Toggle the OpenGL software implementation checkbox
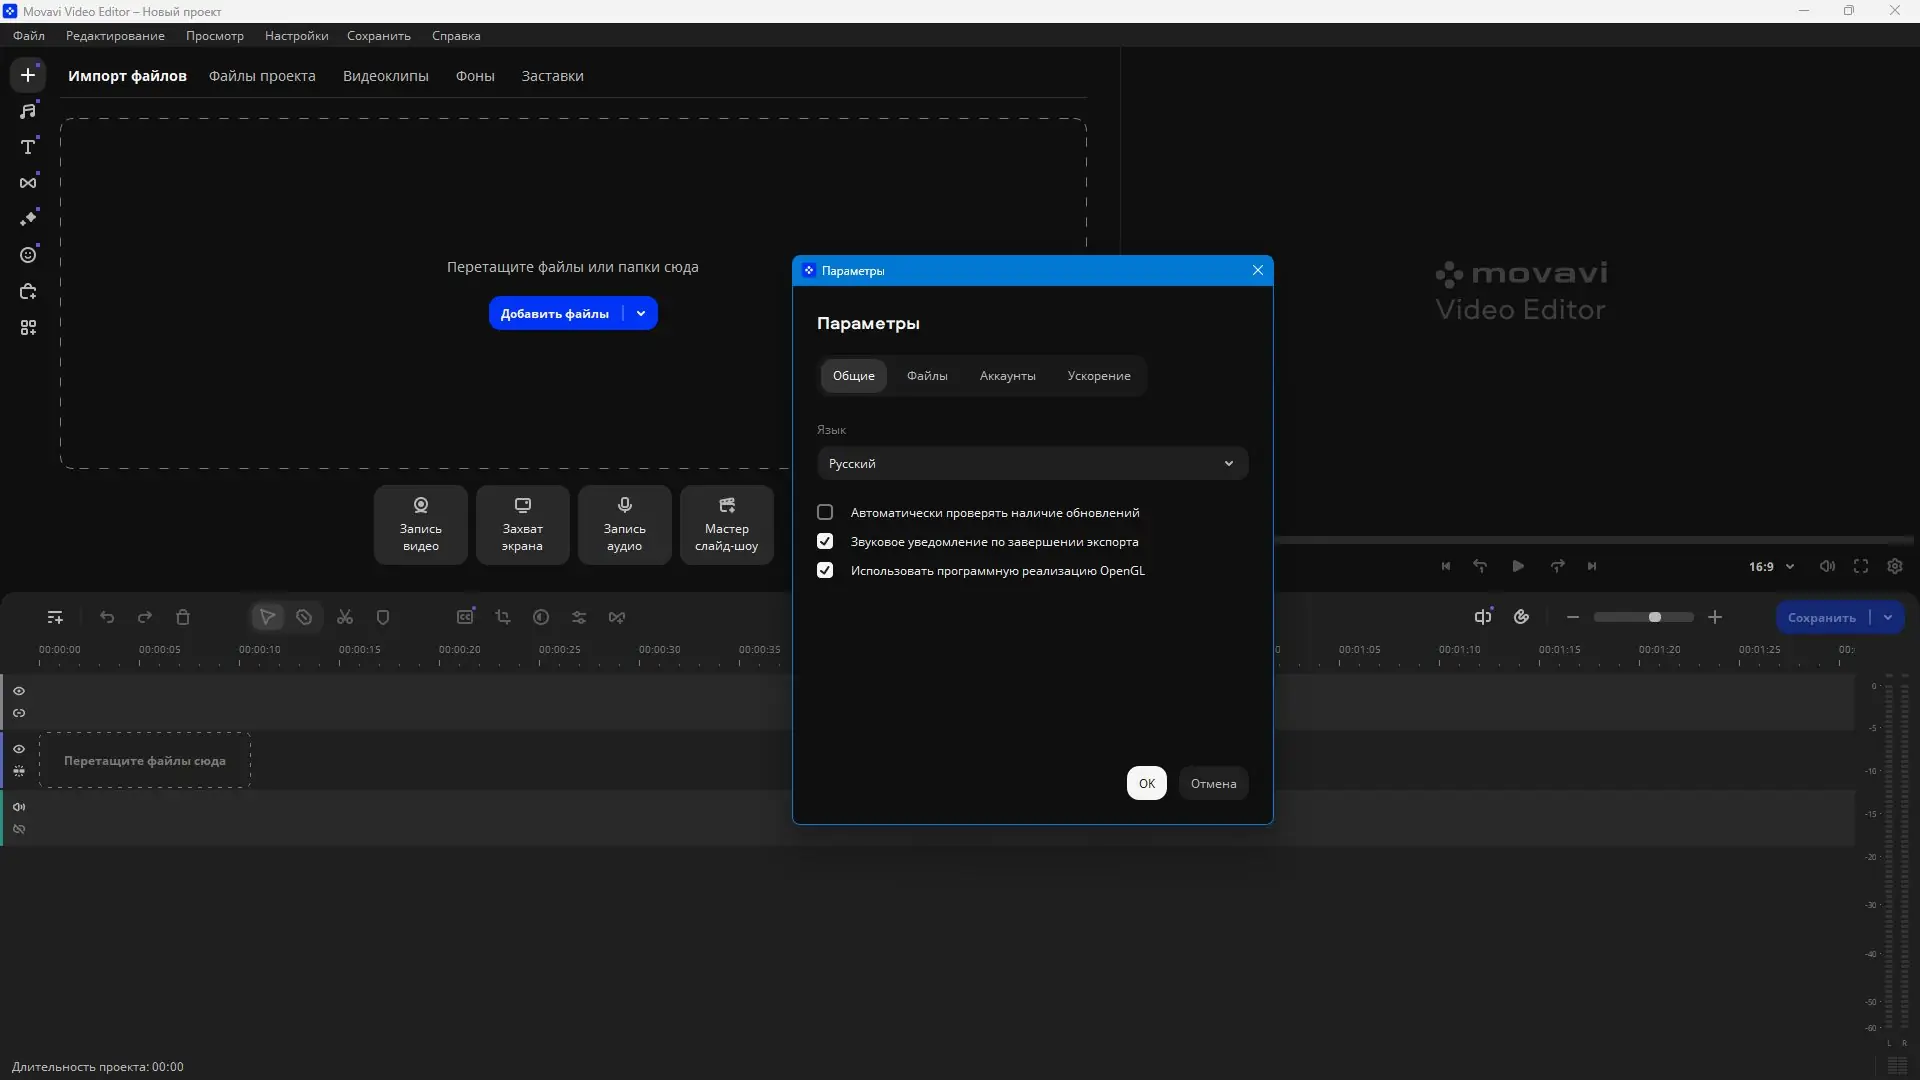1920x1080 pixels. tap(825, 571)
